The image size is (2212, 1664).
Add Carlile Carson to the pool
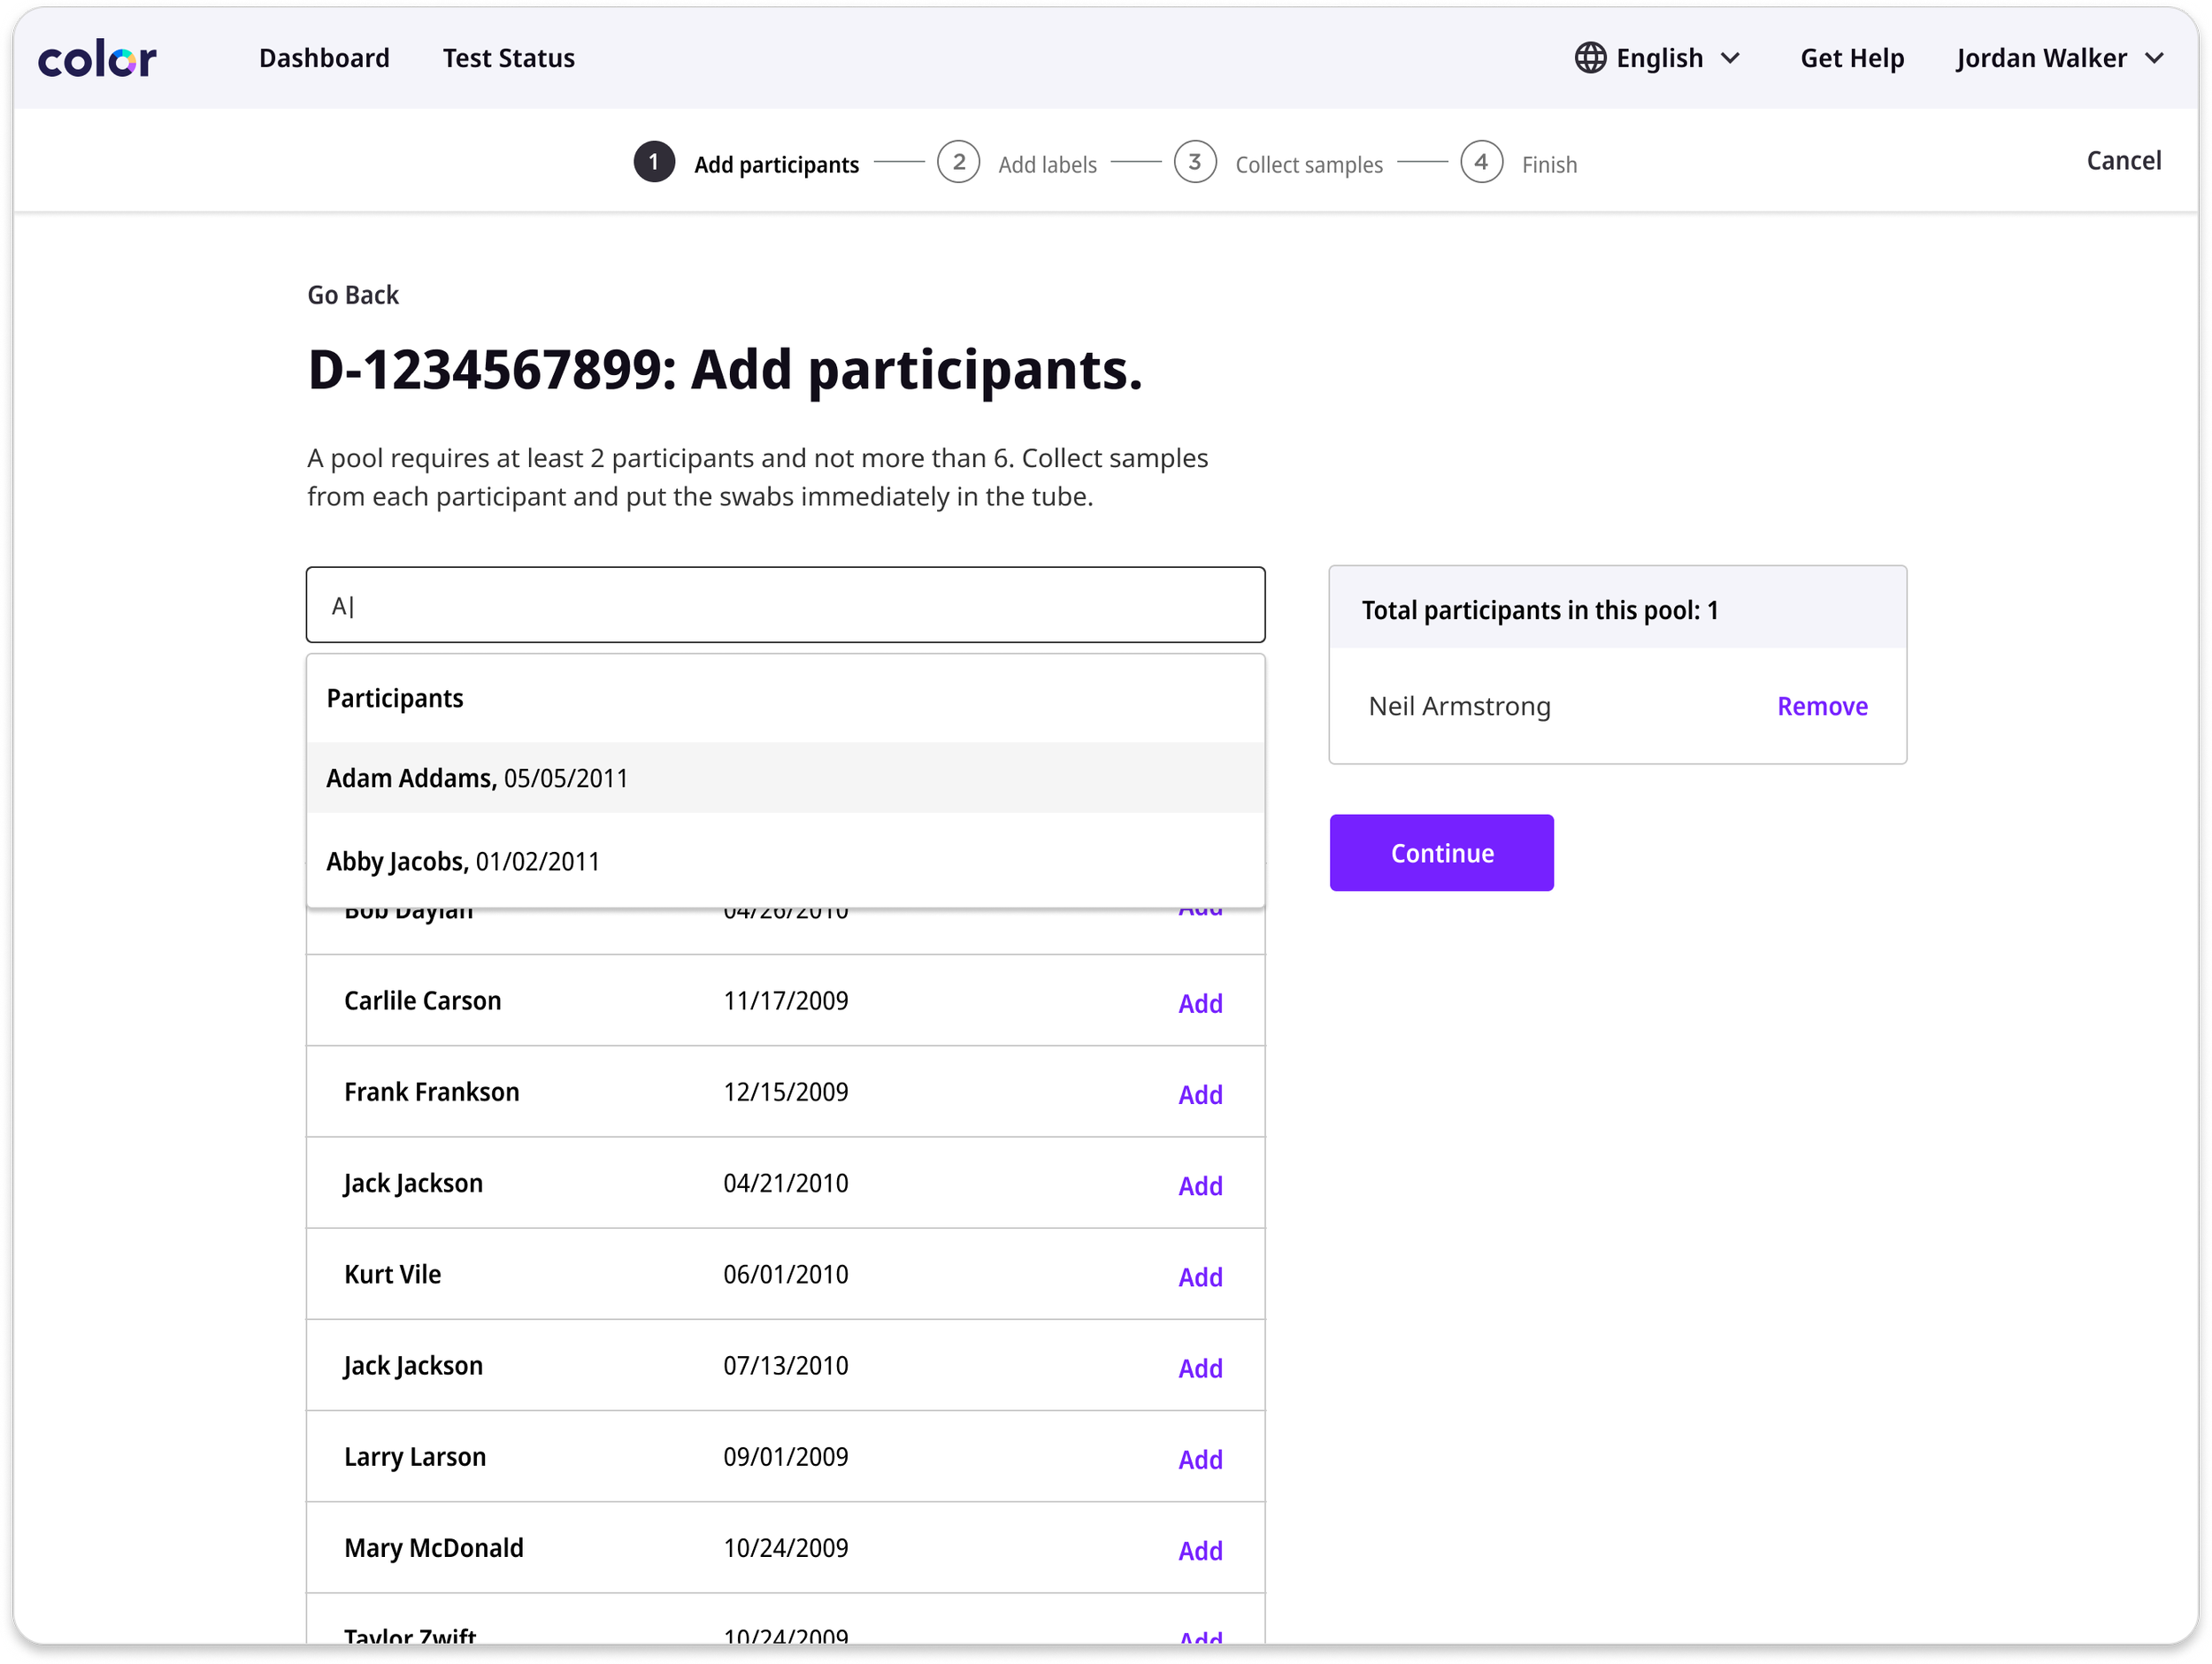(1199, 1003)
